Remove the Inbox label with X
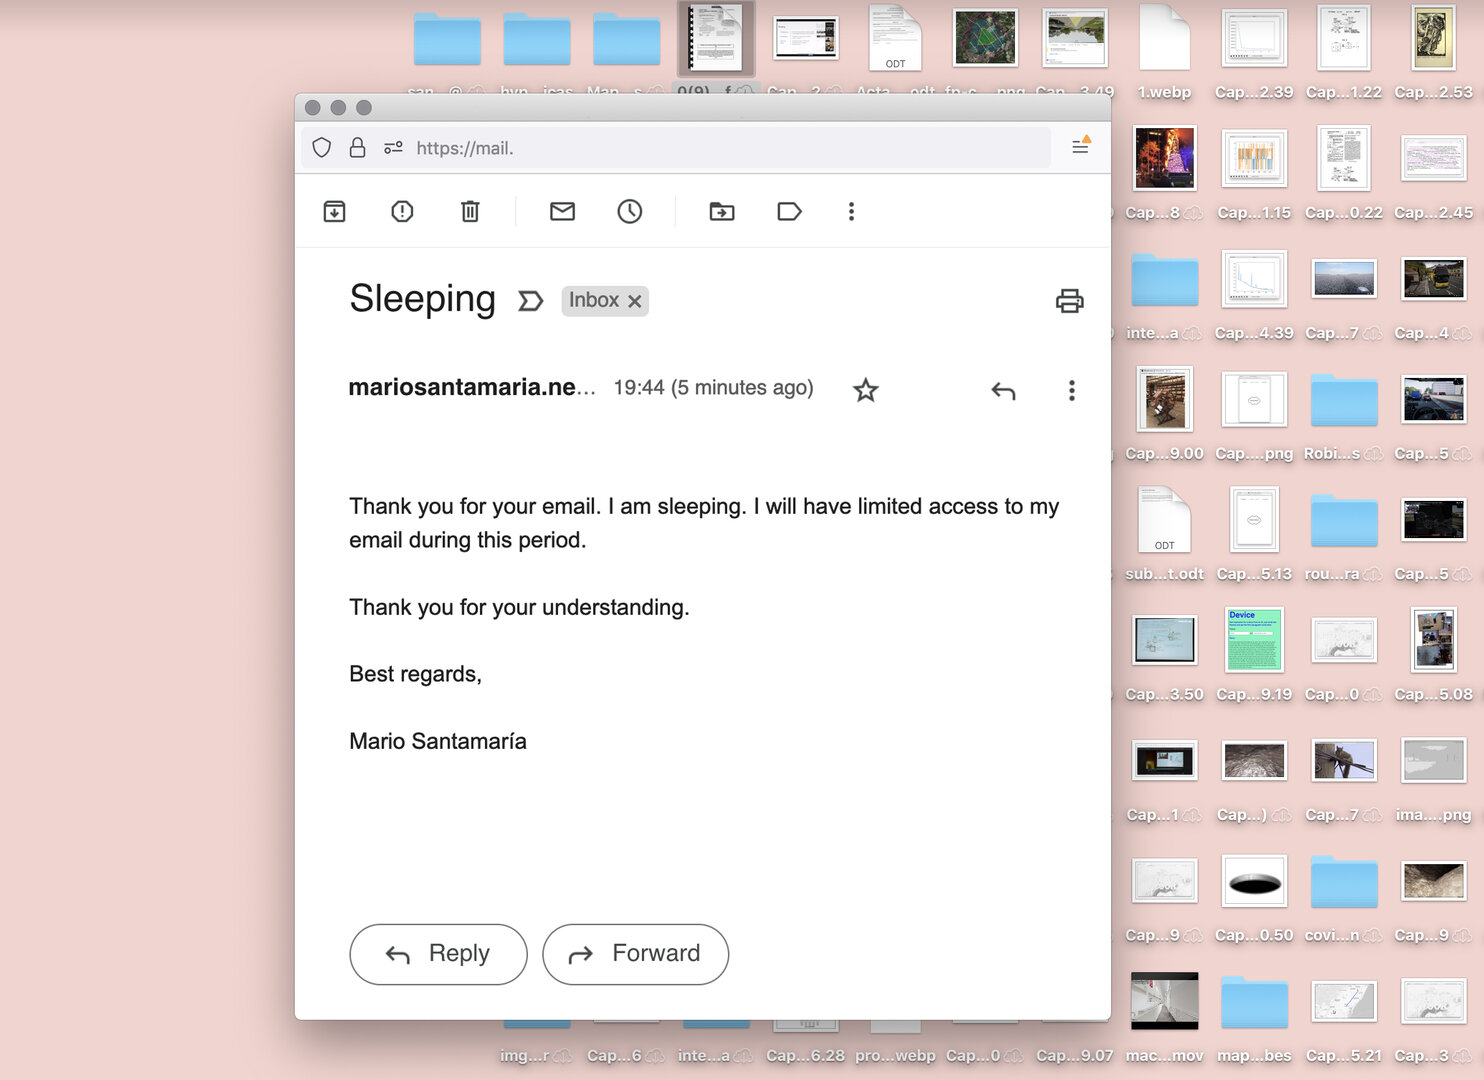The width and height of the screenshot is (1484, 1080). pos(634,301)
